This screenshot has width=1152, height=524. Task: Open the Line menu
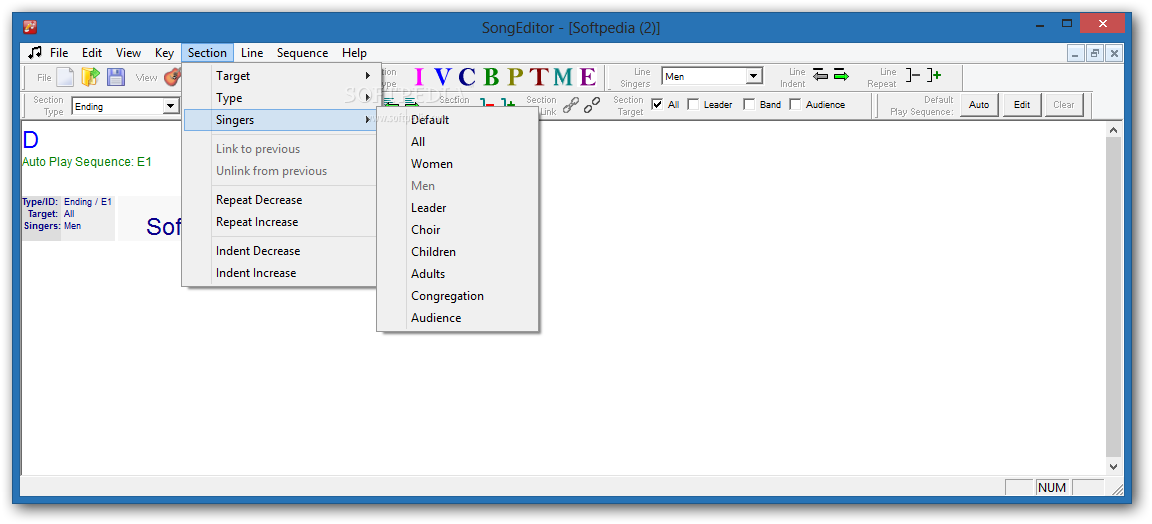tap(252, 53)
